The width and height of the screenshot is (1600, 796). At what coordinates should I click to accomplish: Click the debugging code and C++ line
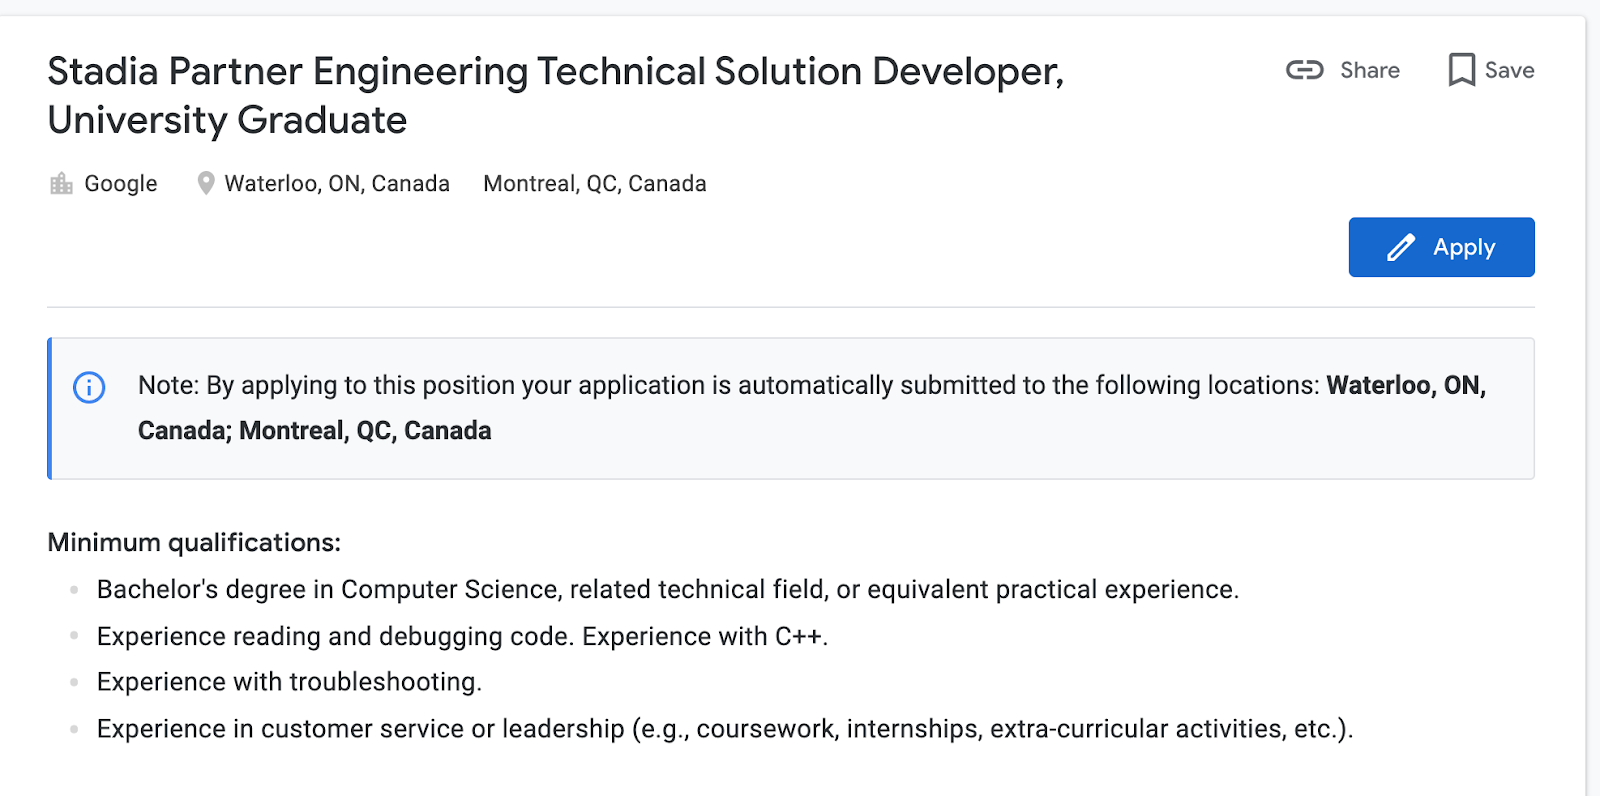click(462, 637)
